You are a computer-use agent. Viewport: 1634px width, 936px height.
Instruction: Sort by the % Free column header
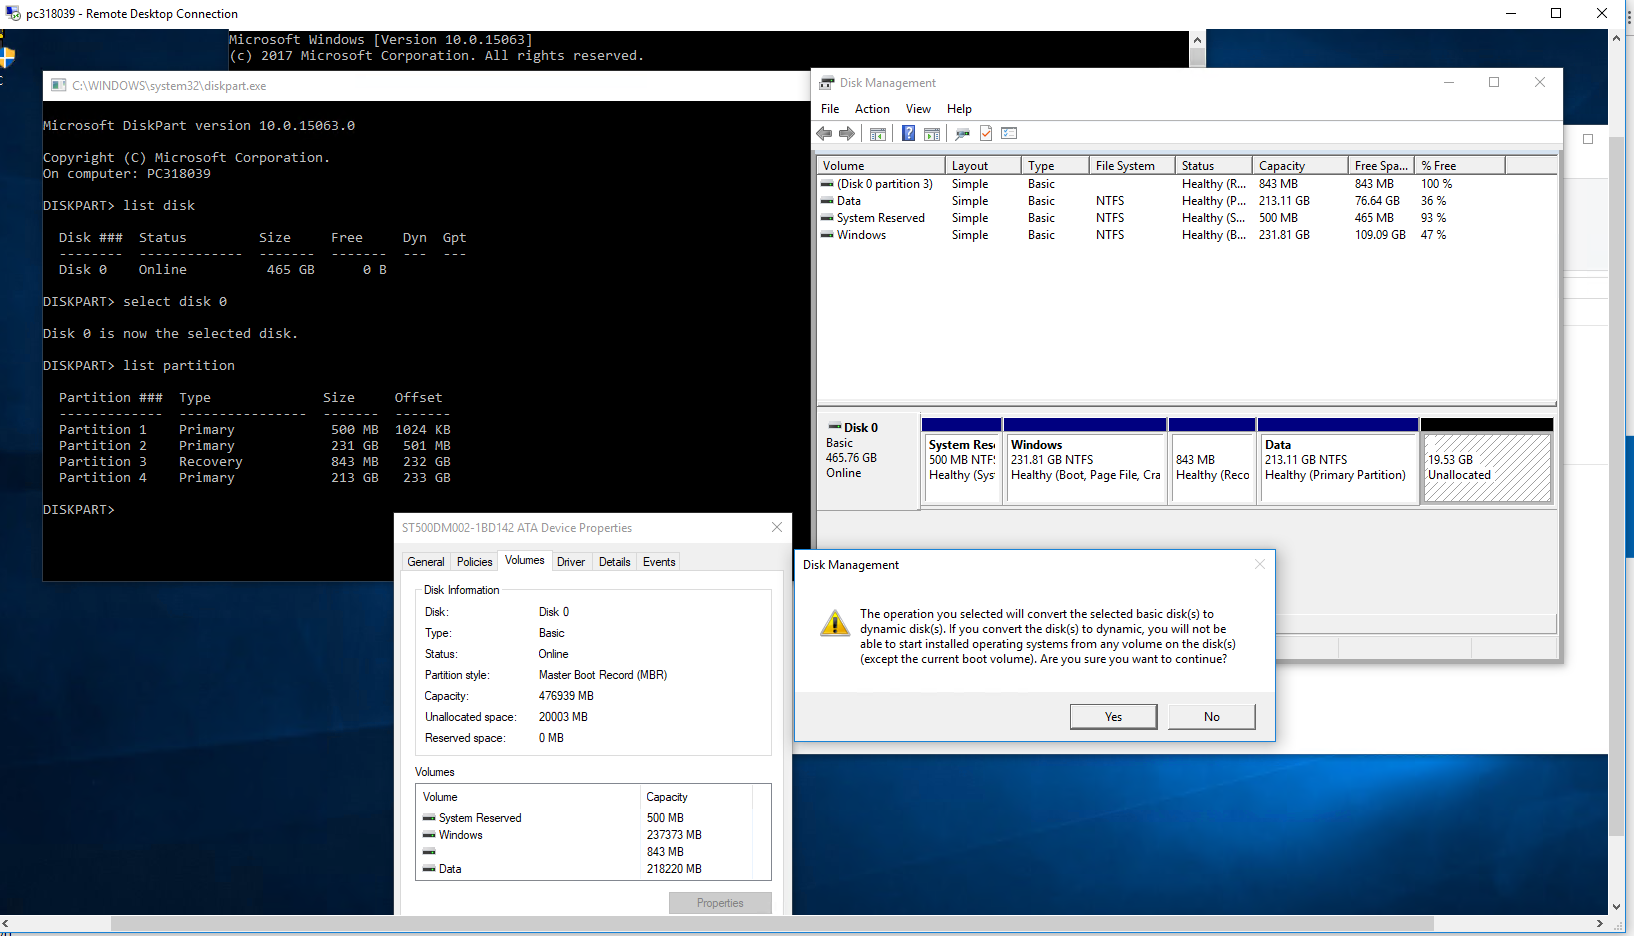pos(1459,166)
